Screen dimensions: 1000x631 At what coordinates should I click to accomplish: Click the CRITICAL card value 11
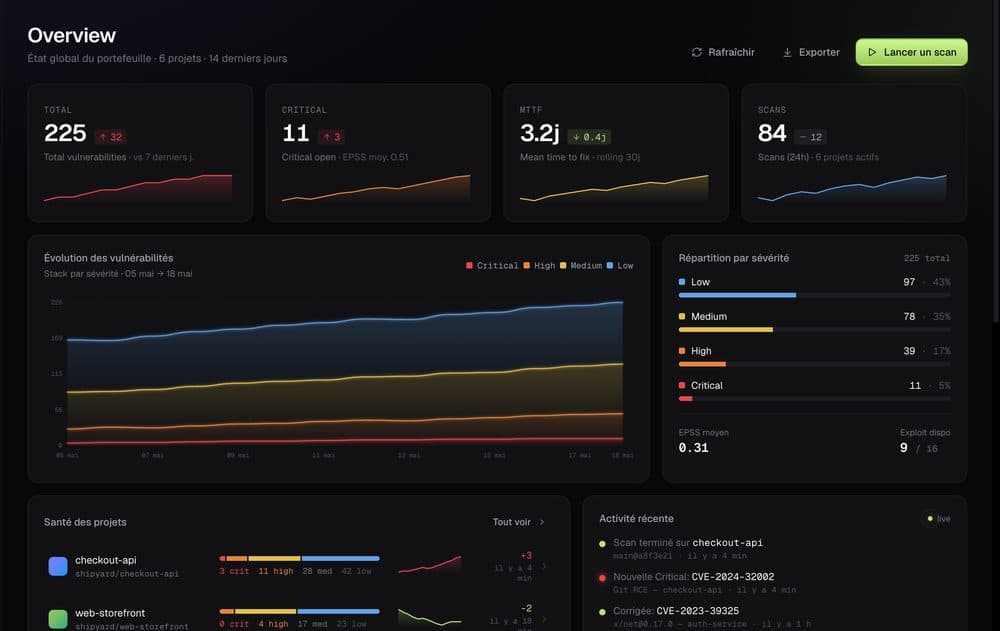(295, 133)
